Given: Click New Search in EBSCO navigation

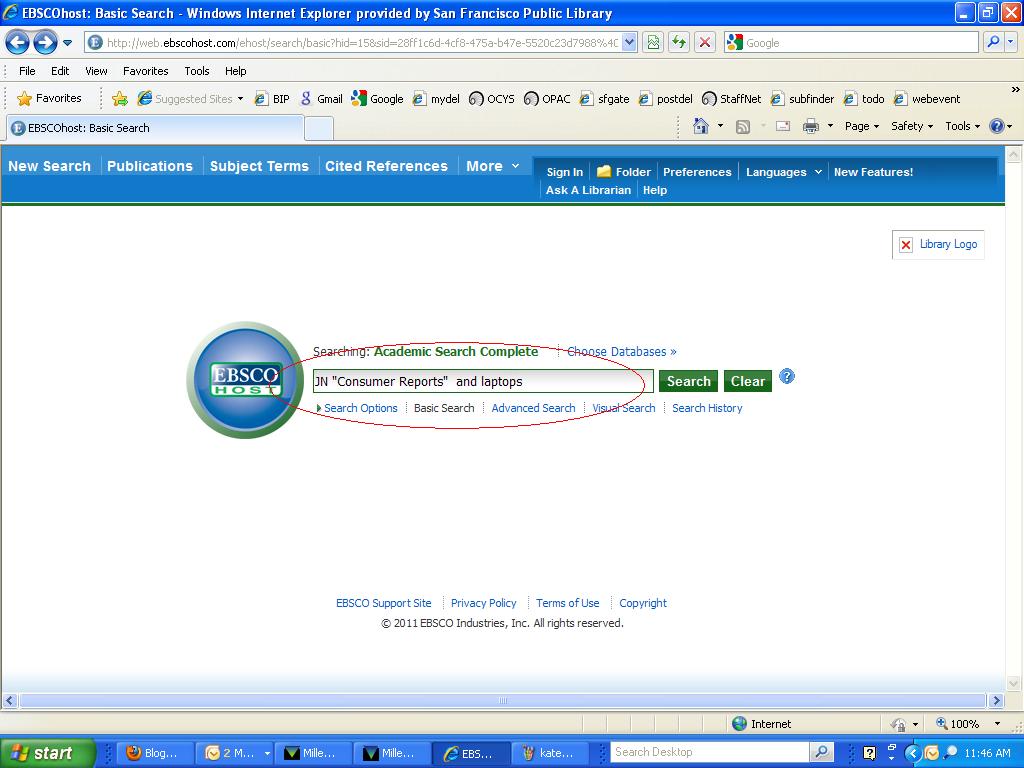Looking at the screenshot, I should tap(50, 166).
